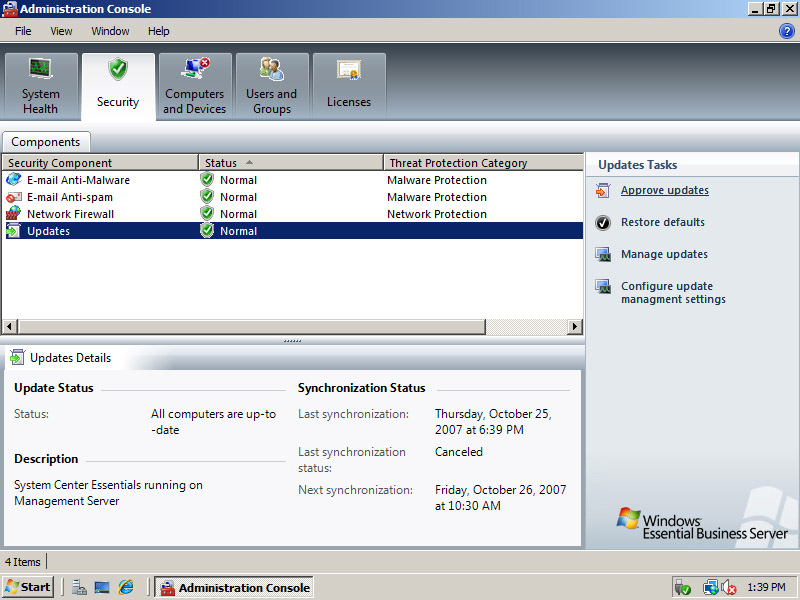800x600 pixels.
Task: Click the network connection tray icon
Action: click(x=710, y=588)
